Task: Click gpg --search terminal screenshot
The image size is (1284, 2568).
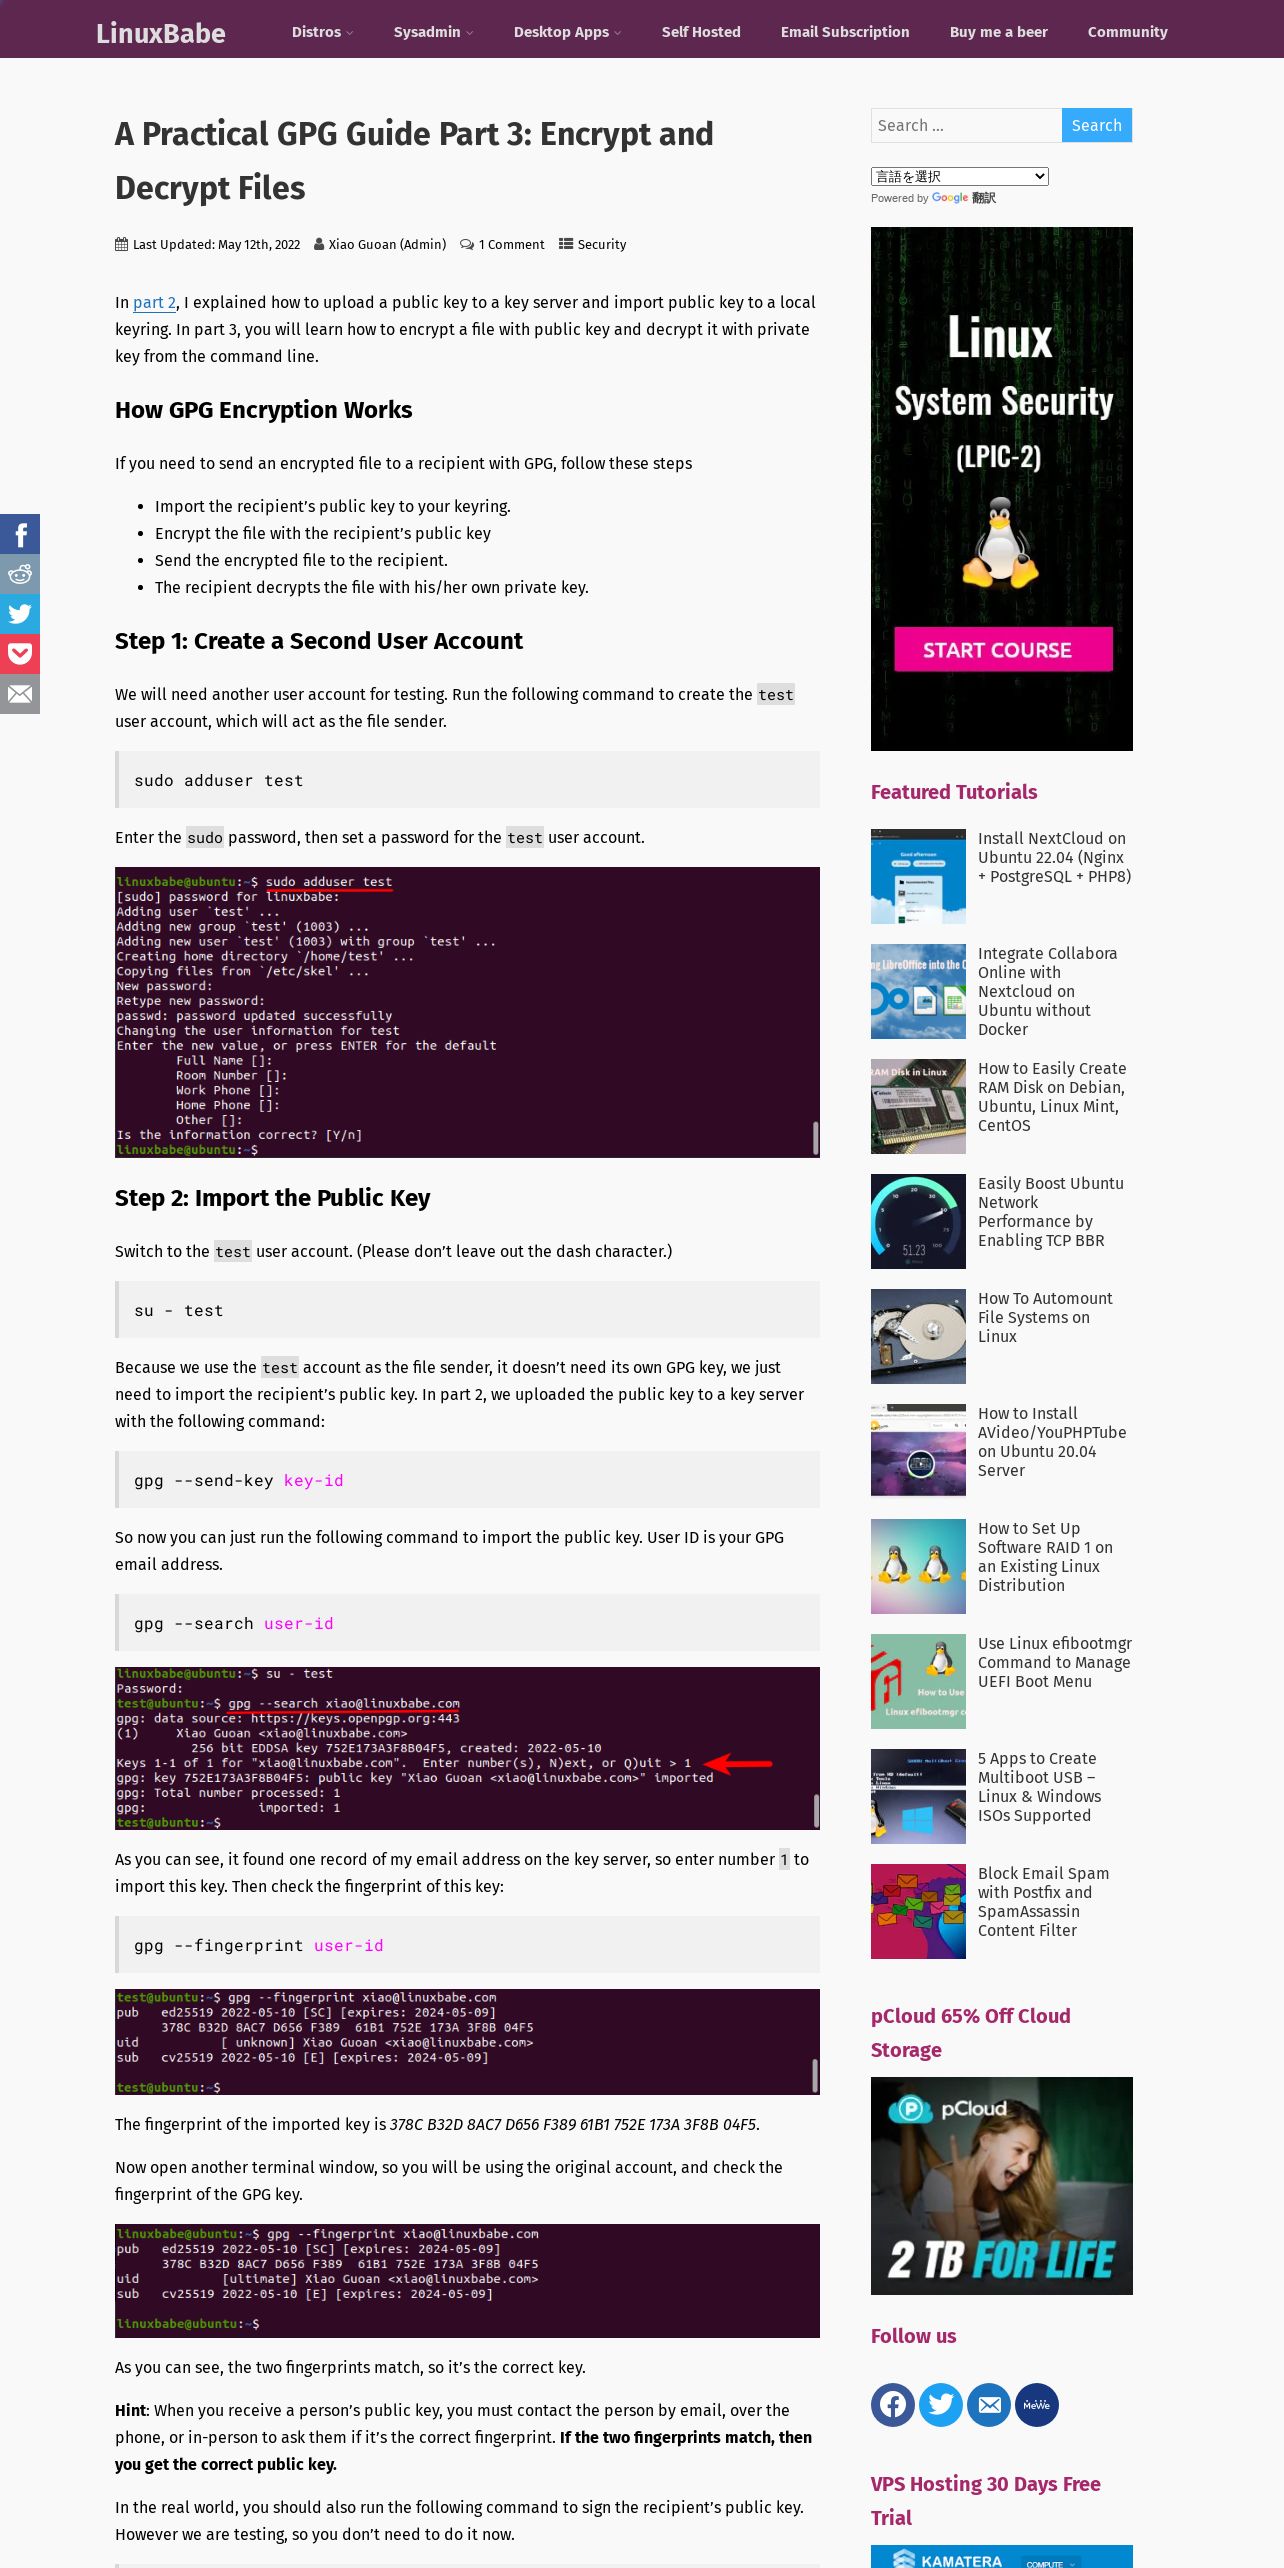Action: pos(467,1748)
